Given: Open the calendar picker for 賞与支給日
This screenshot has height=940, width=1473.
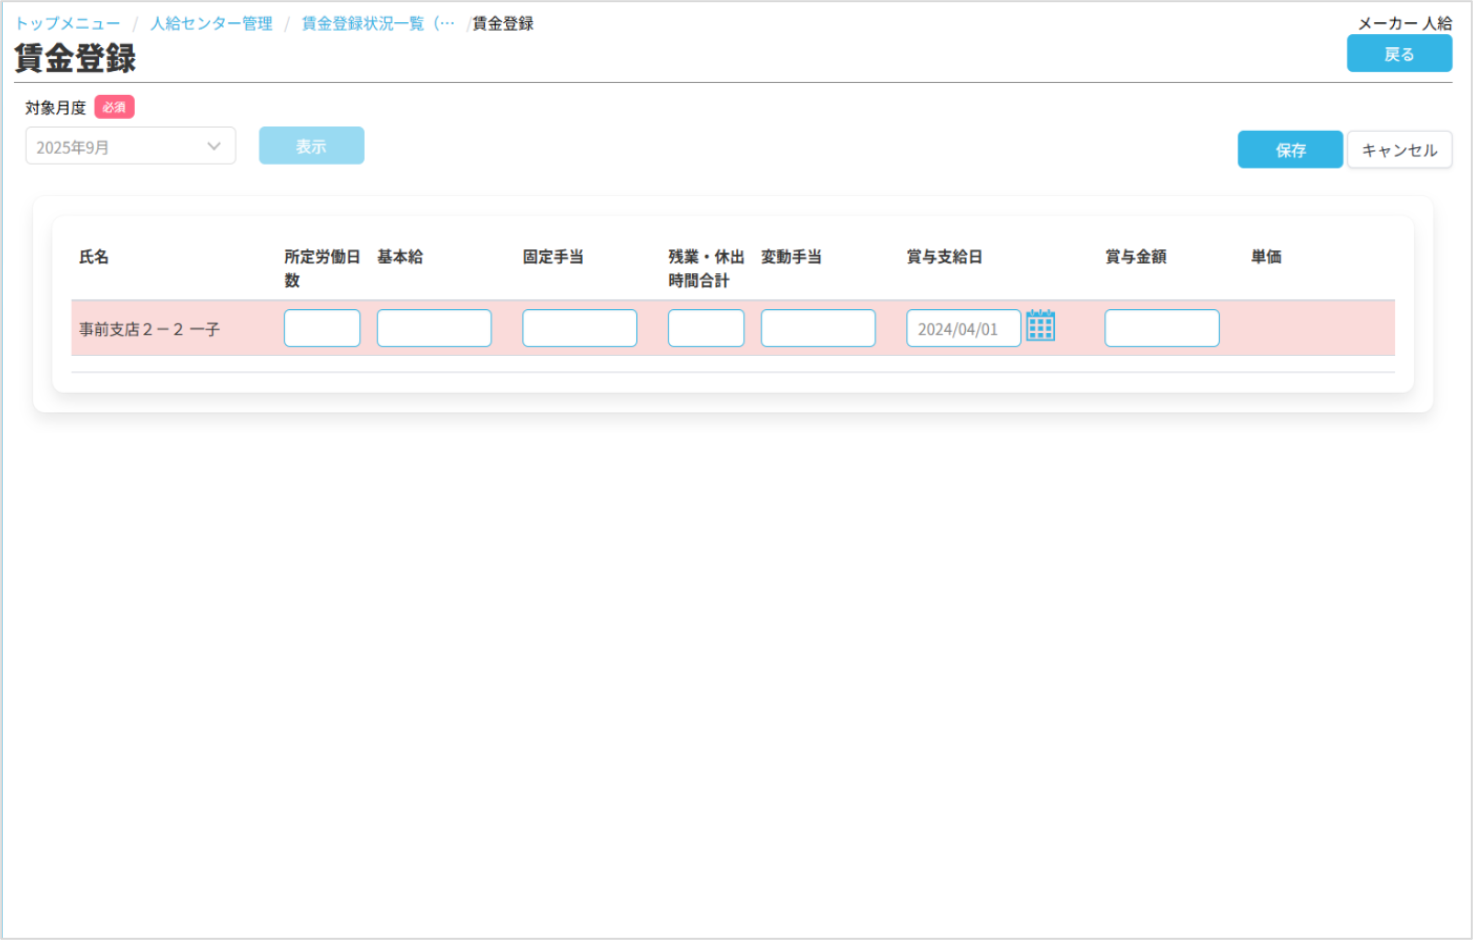Looking at the screenshot, I should [1040, 326].
